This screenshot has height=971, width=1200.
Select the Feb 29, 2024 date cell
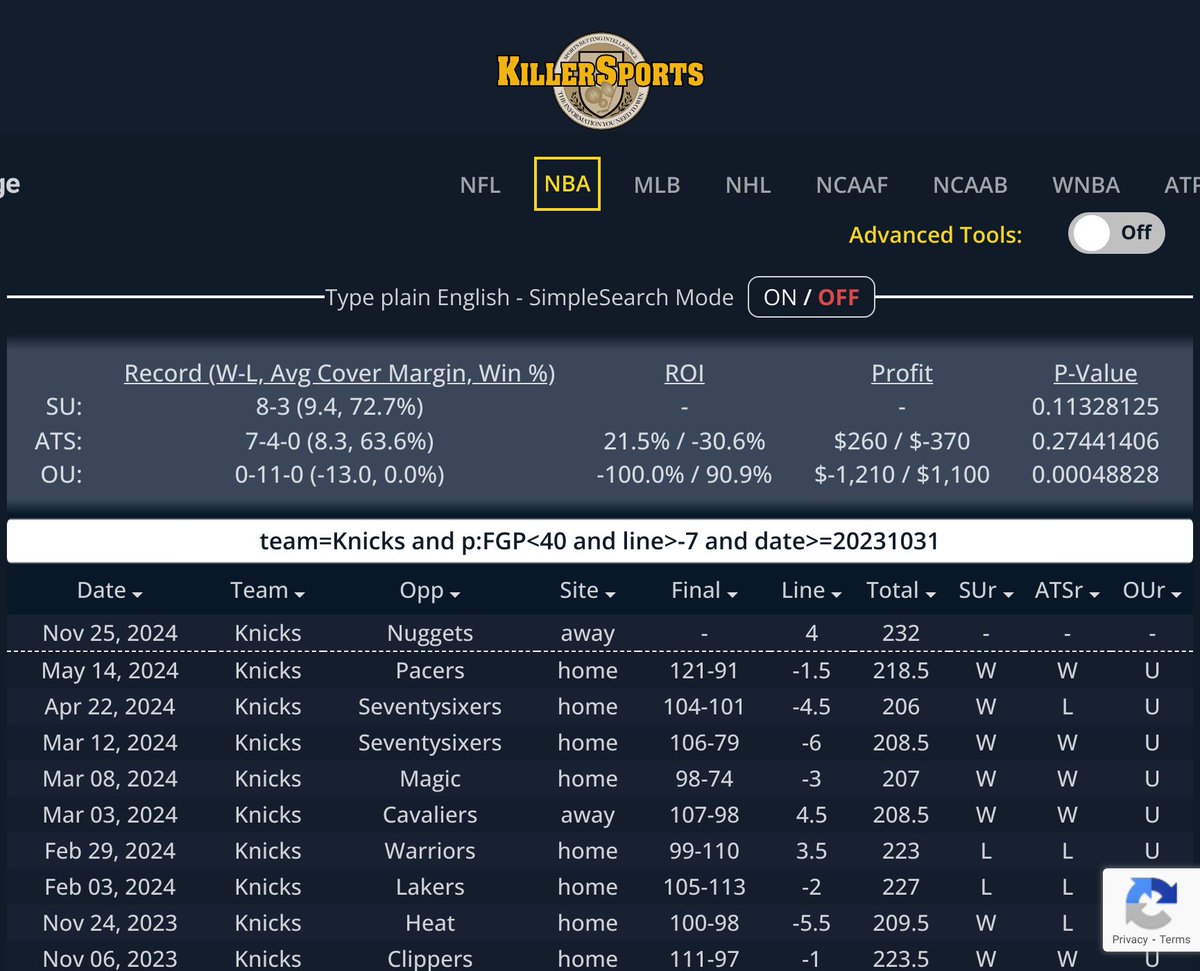[x=110, y=850]
